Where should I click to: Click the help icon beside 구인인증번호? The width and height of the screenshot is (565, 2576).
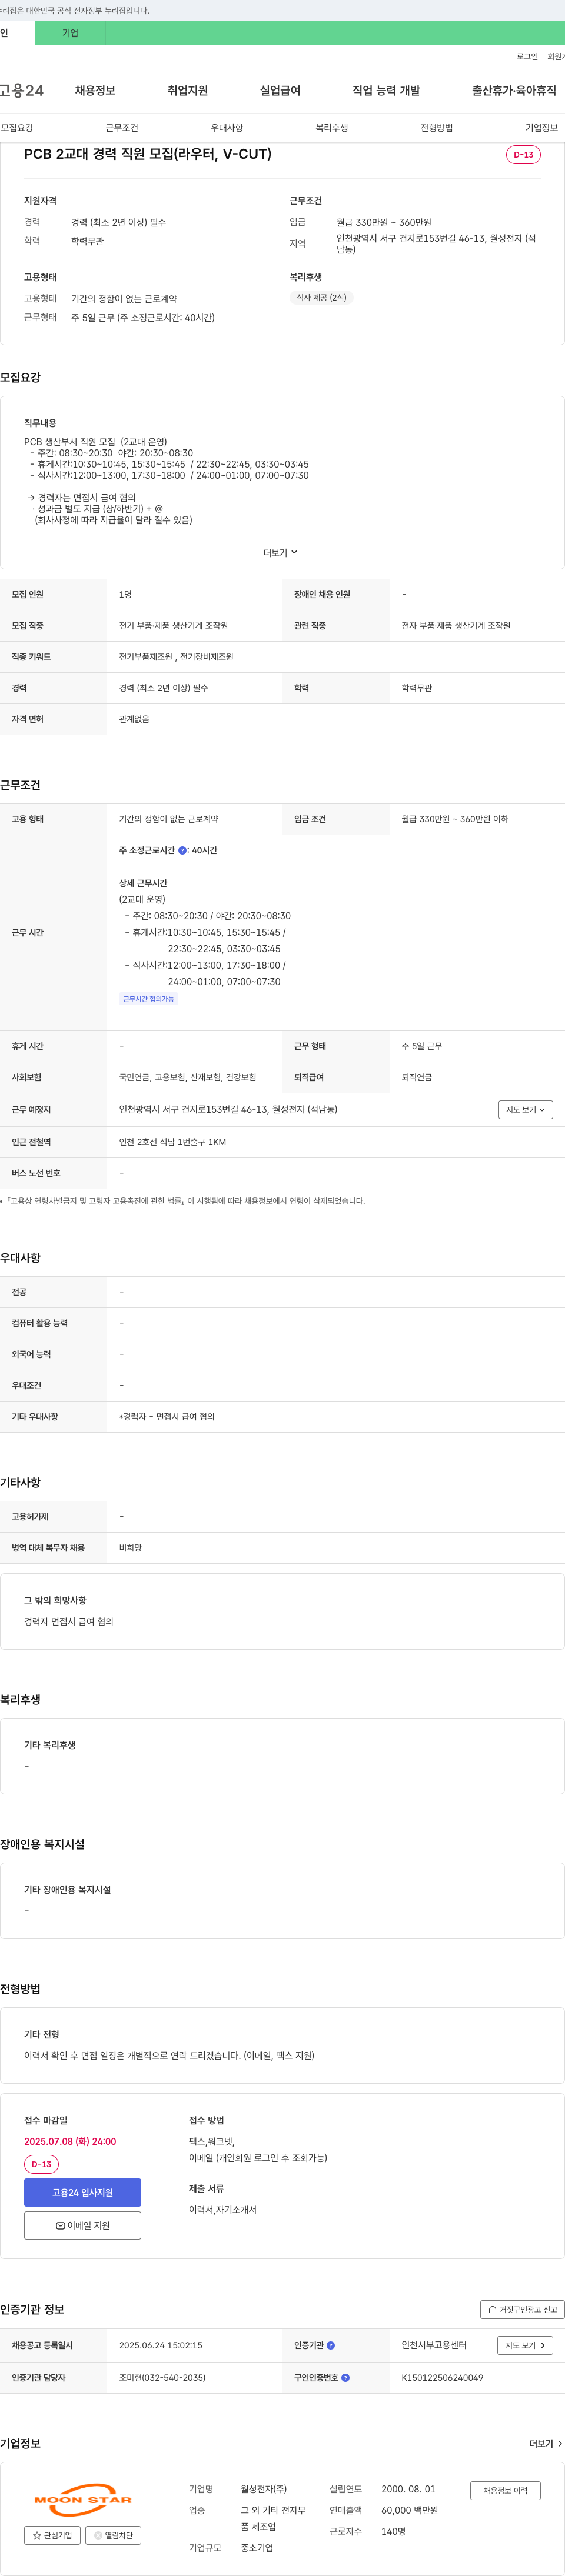(x=345, y=2378)
